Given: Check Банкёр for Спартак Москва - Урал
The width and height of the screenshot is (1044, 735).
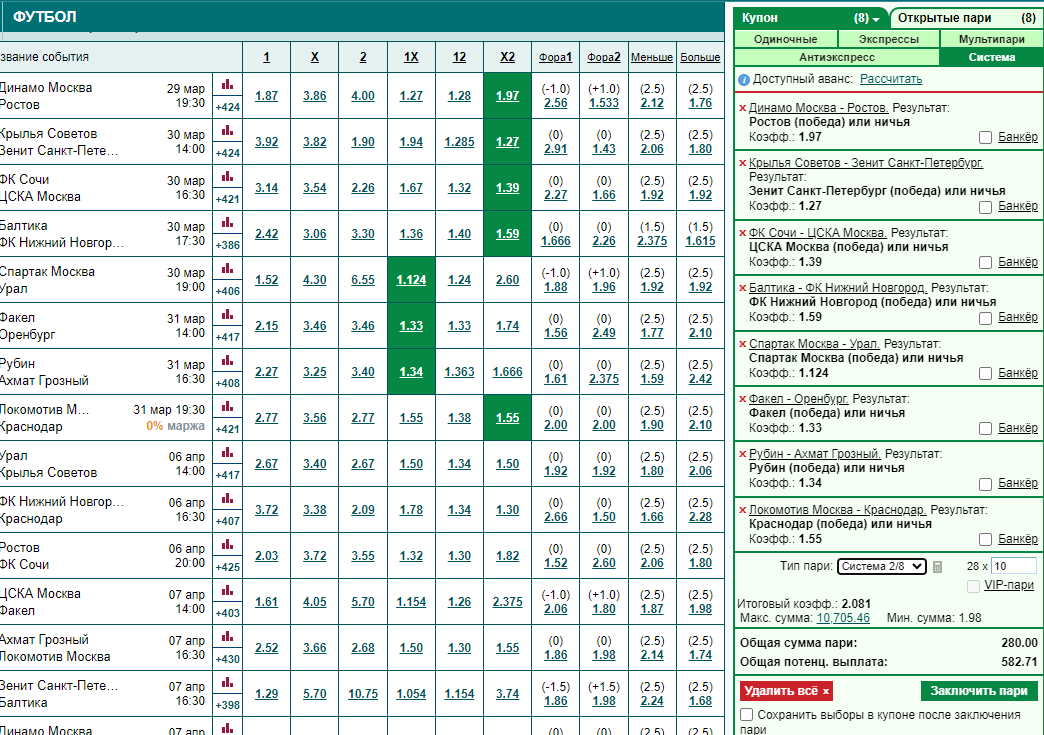Looking at the screenshot, I should pos(985,373).
